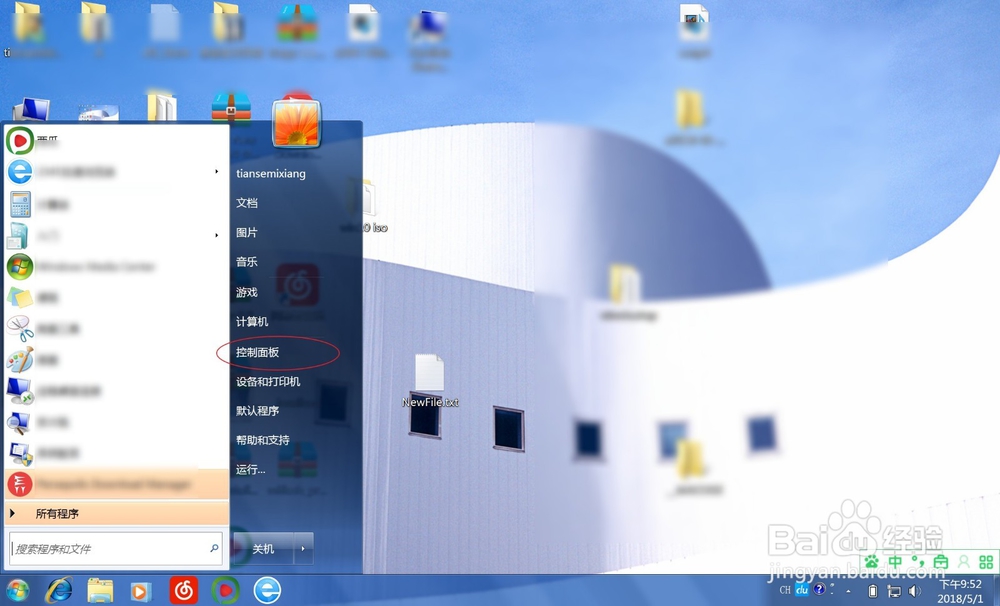Click the Windows Start orb
1000x606 pixels.
tap(17, 590)
